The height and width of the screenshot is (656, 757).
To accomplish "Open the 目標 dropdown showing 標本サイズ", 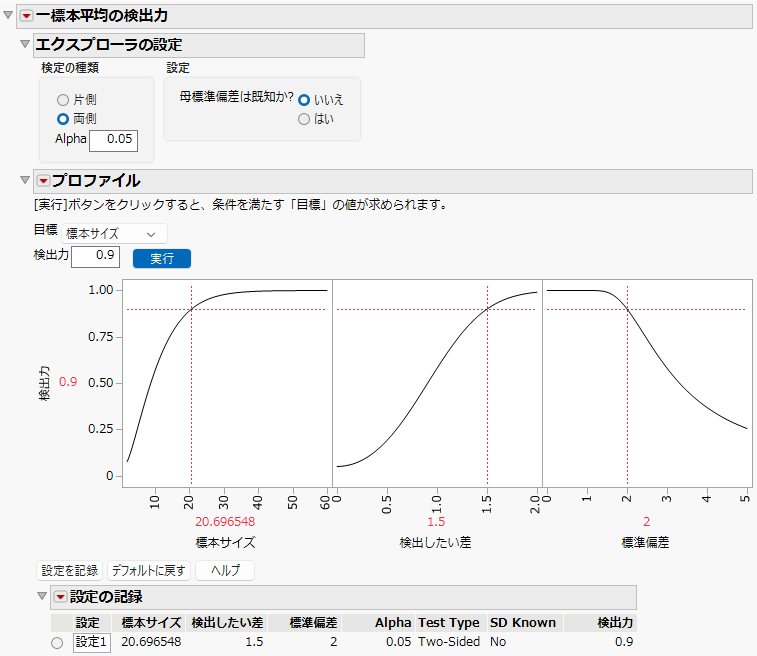I will [x=114, y=234].
